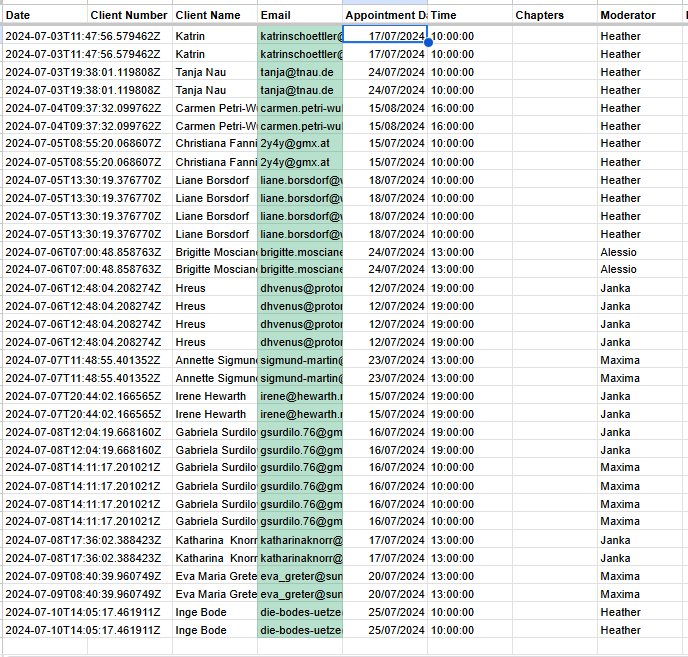This screenshot has height=657, width=688.
Task: Click the first Irene Hewarth name cell
Action: coord(215,396)
